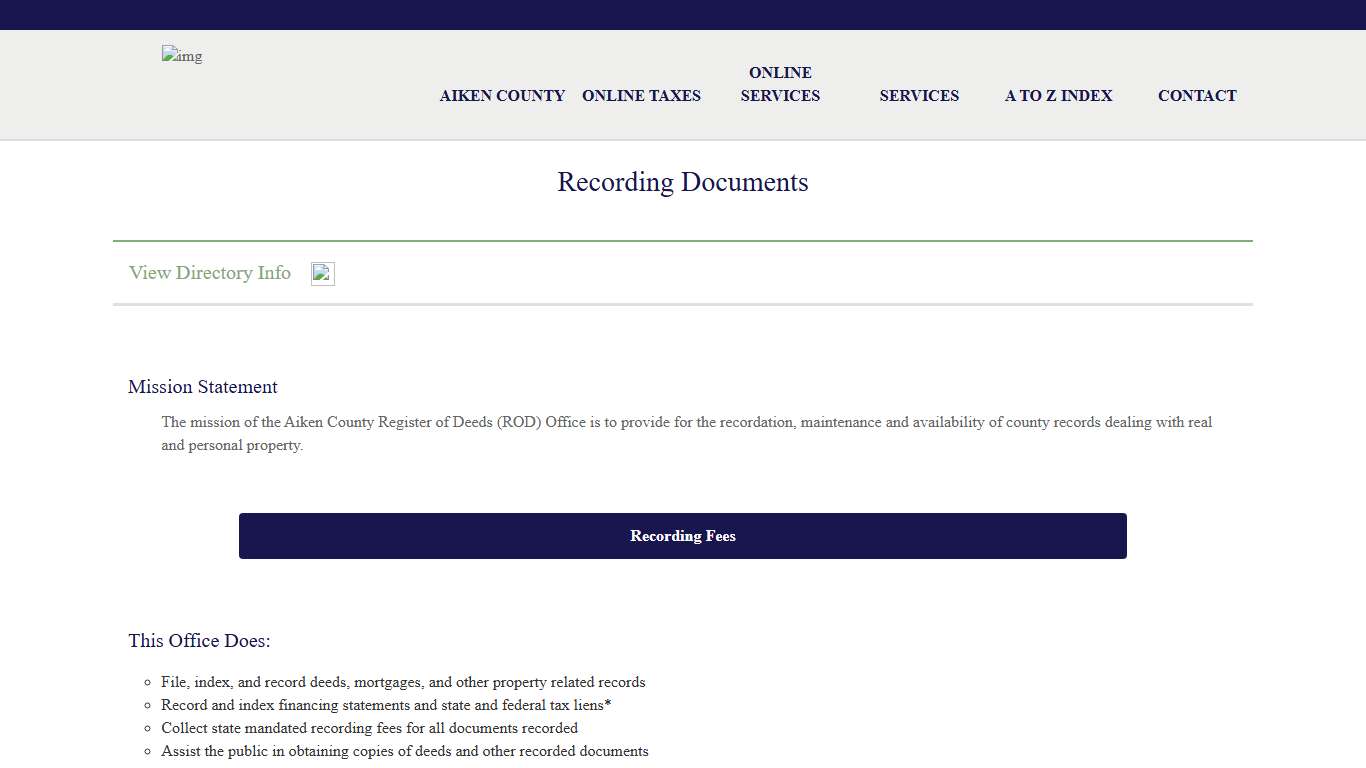Image resolution: width=1366 pixels, height=768 pixels.
Task: Click the Mission Statement heading
Action: [x=202, y=387]
